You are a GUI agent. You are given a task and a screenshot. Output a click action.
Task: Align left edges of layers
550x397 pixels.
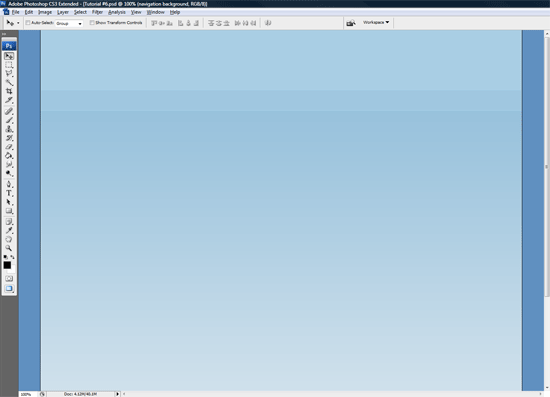click(181, 23)
